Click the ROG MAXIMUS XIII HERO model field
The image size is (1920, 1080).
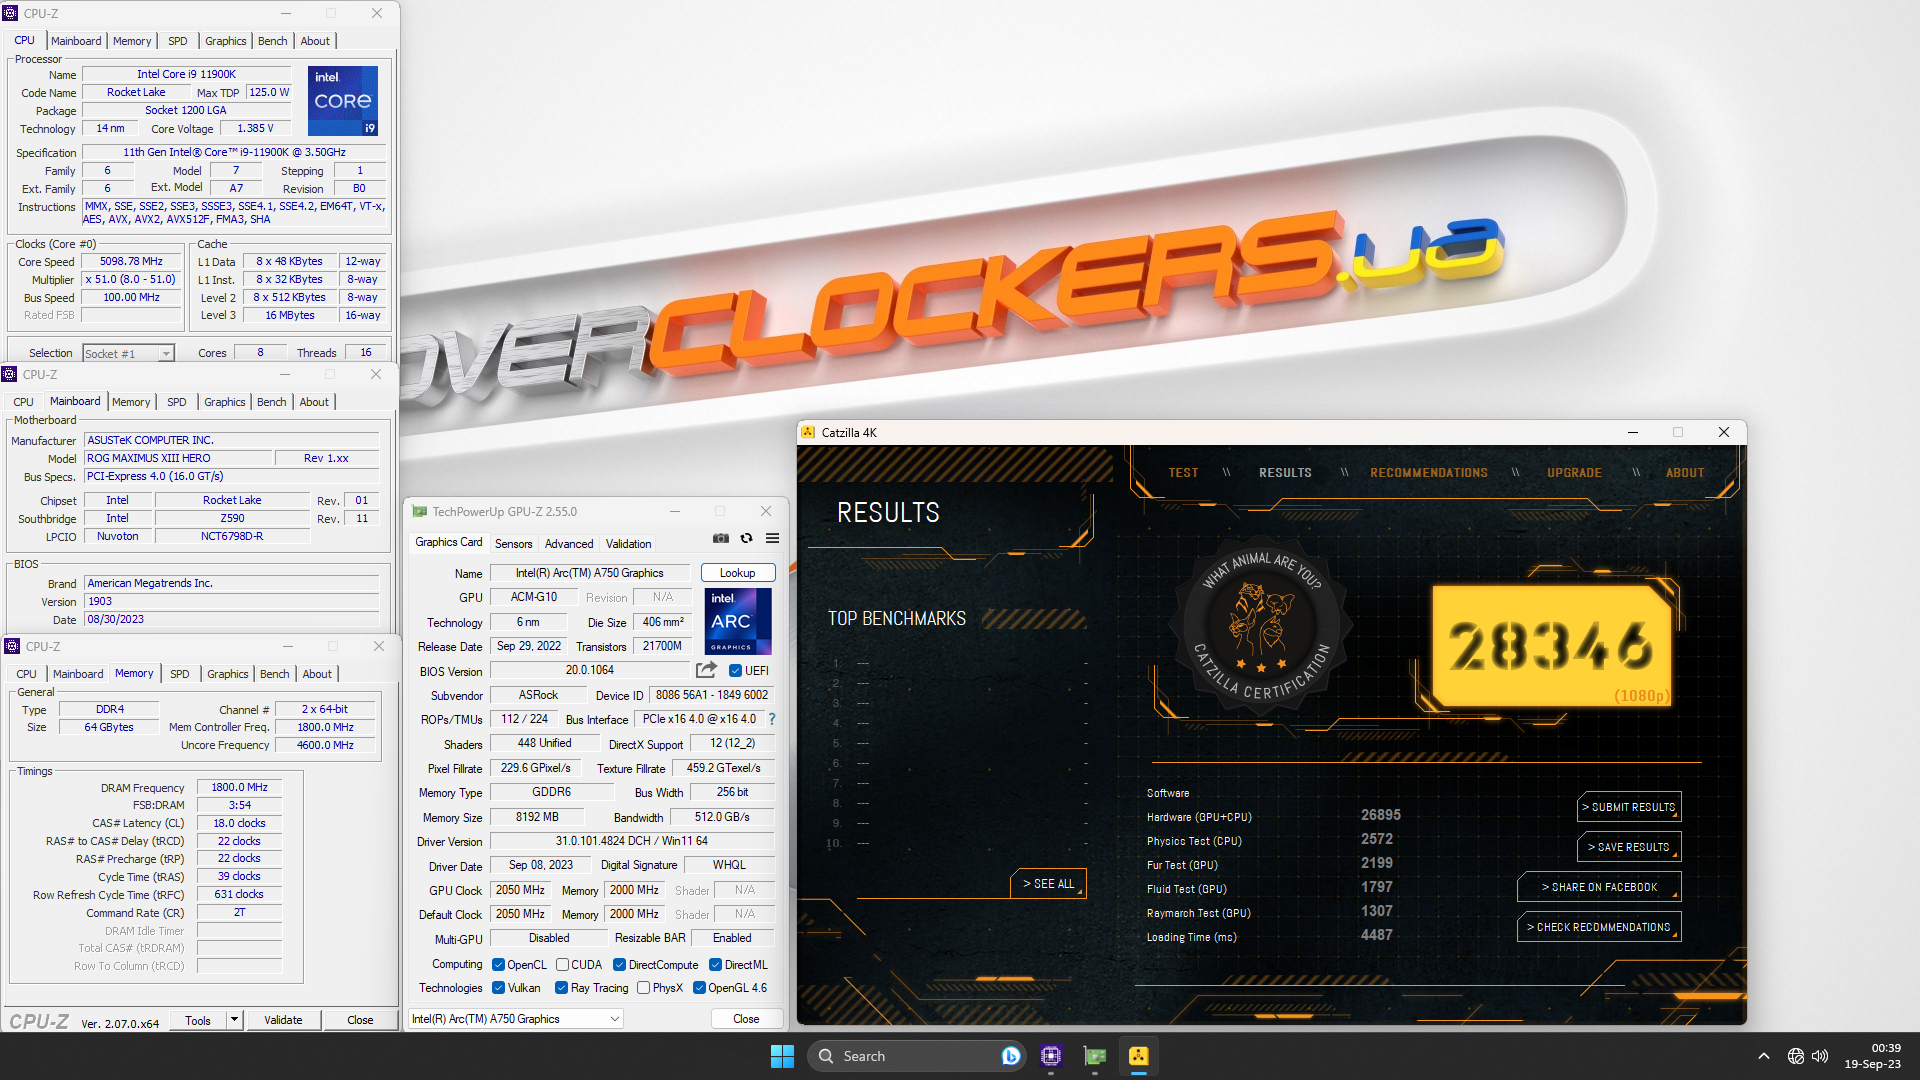(x=178, y=458)
